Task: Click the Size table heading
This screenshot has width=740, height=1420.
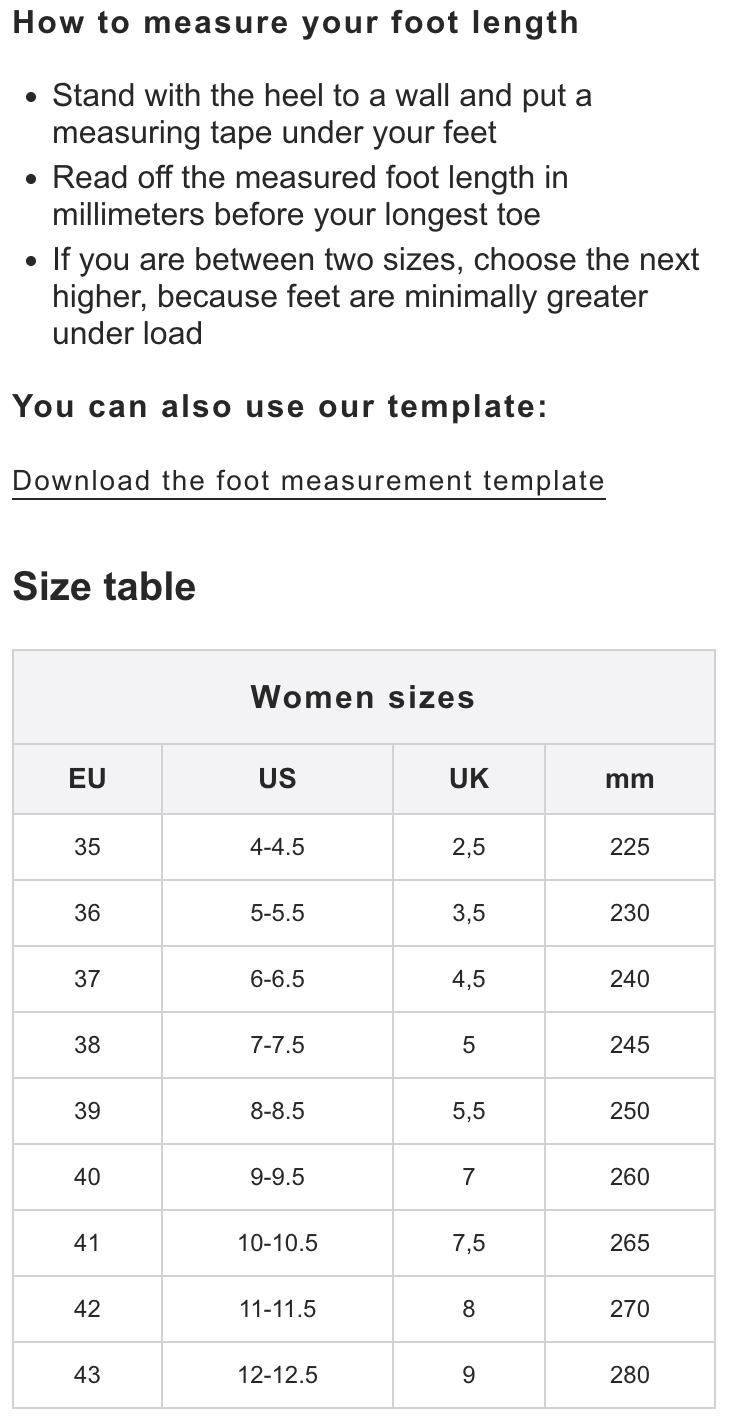Action: (x=104, y=587)
